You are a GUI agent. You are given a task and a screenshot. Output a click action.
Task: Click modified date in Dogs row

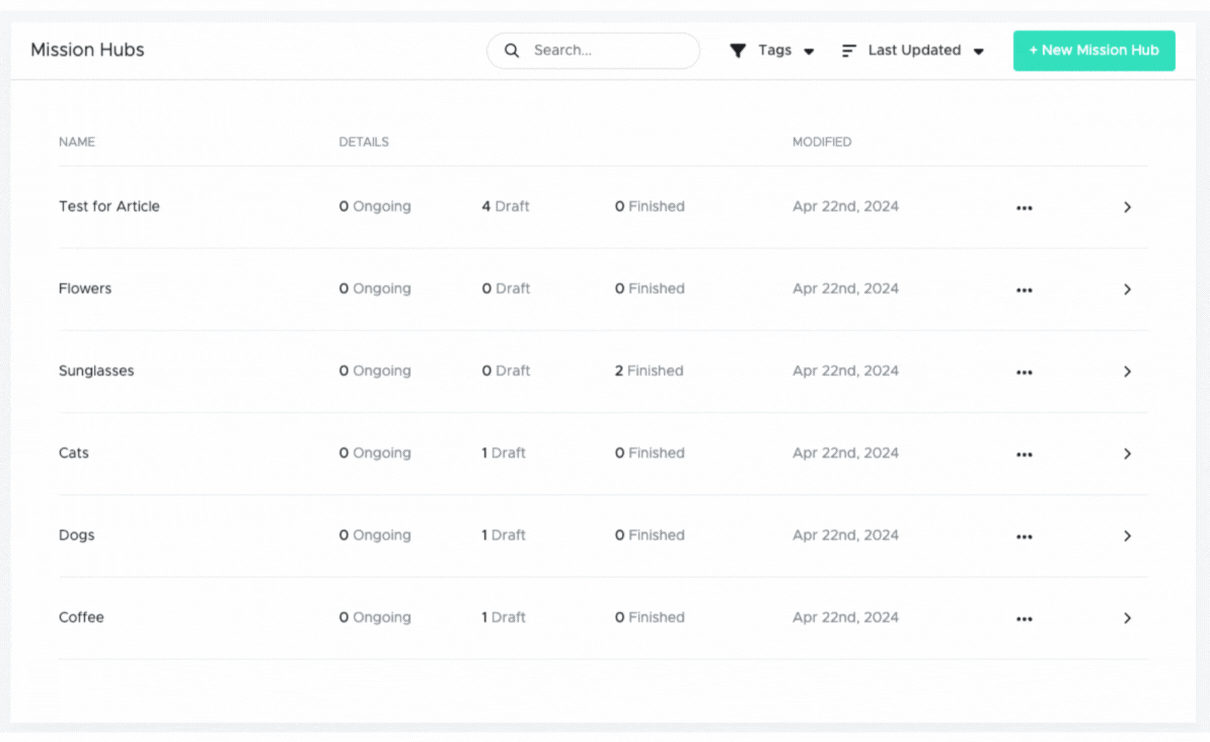tap(846, 535)
